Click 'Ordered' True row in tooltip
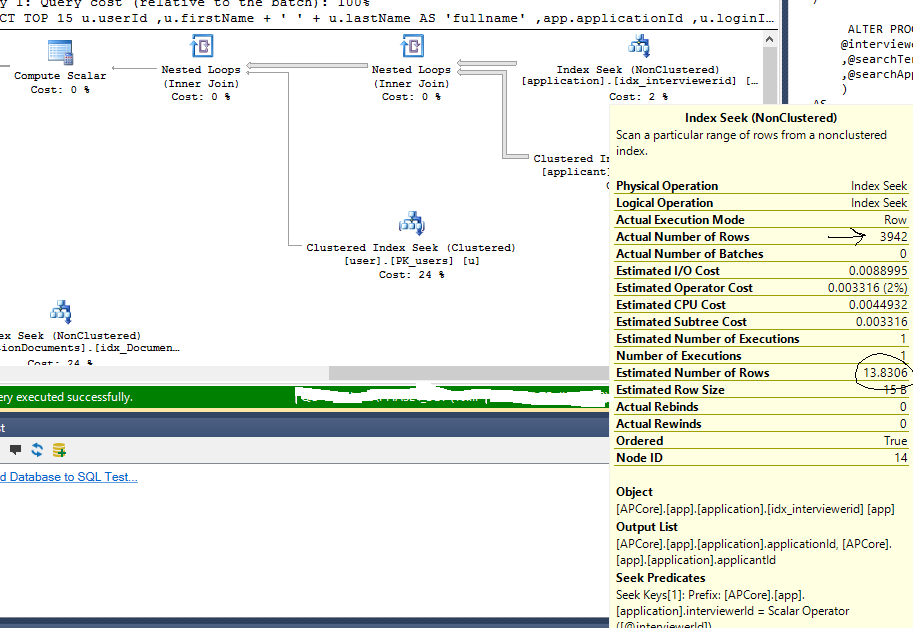The width and height of the screenshot is (913, 628). pyautogui.click(x=762, y=441)
